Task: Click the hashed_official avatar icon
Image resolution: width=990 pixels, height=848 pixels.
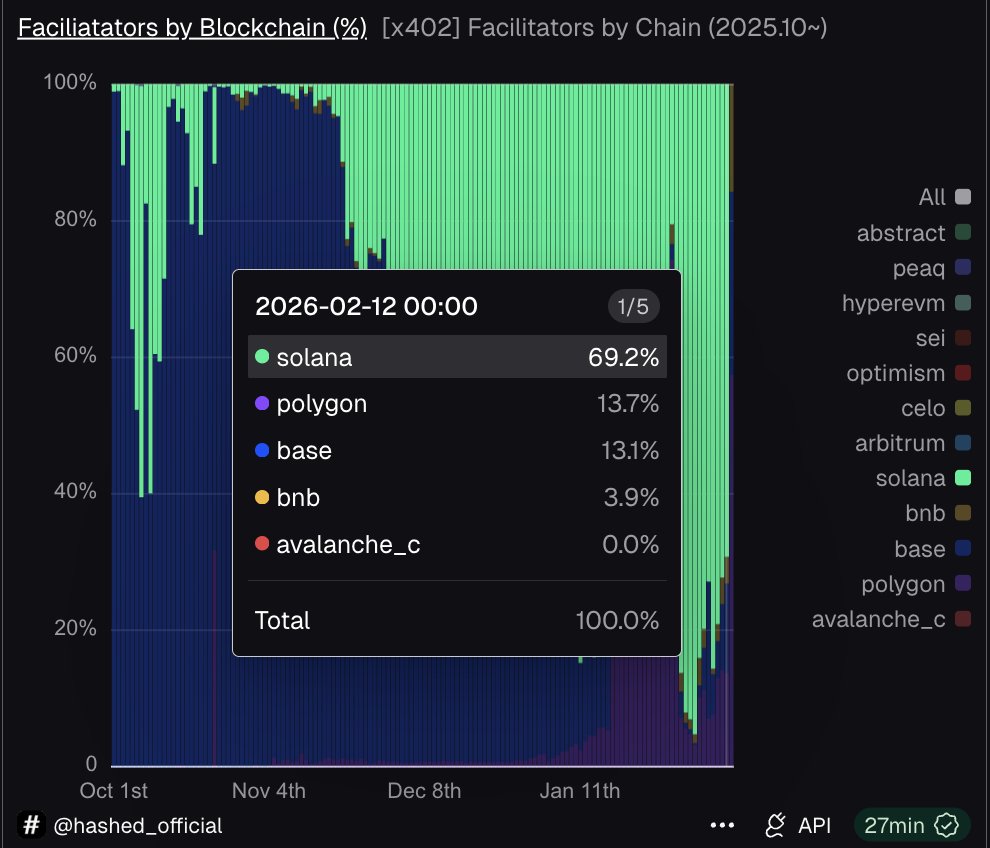Action: (x=32, y=825)
